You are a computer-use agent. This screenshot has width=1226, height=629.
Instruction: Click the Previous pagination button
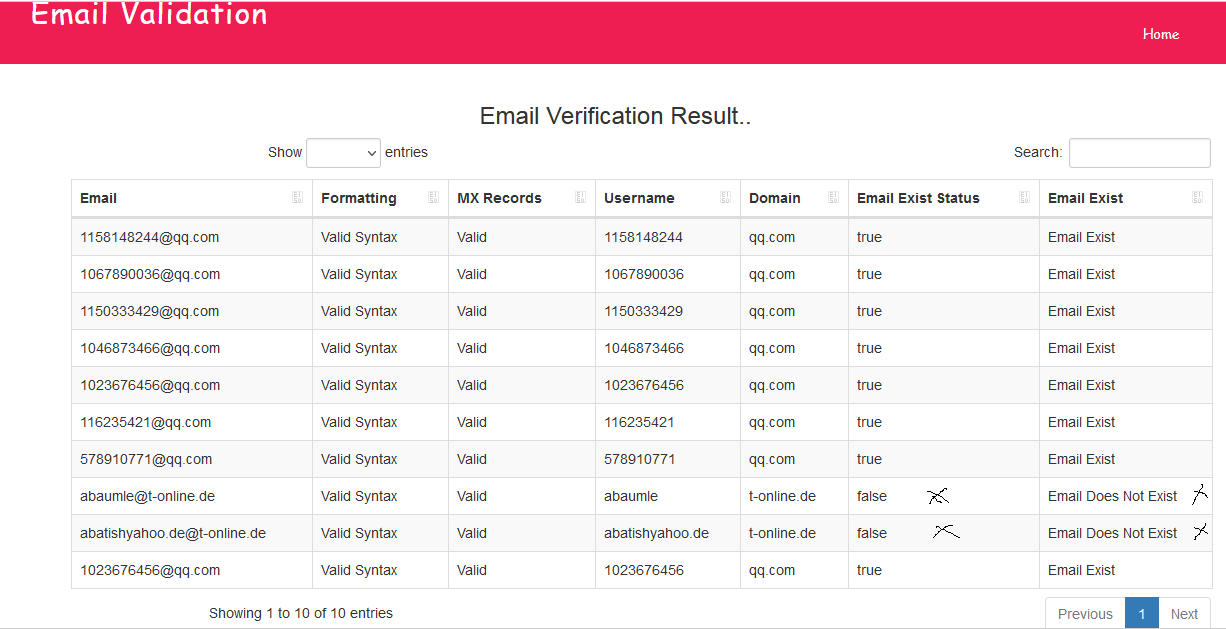[x=1085, y=614]
